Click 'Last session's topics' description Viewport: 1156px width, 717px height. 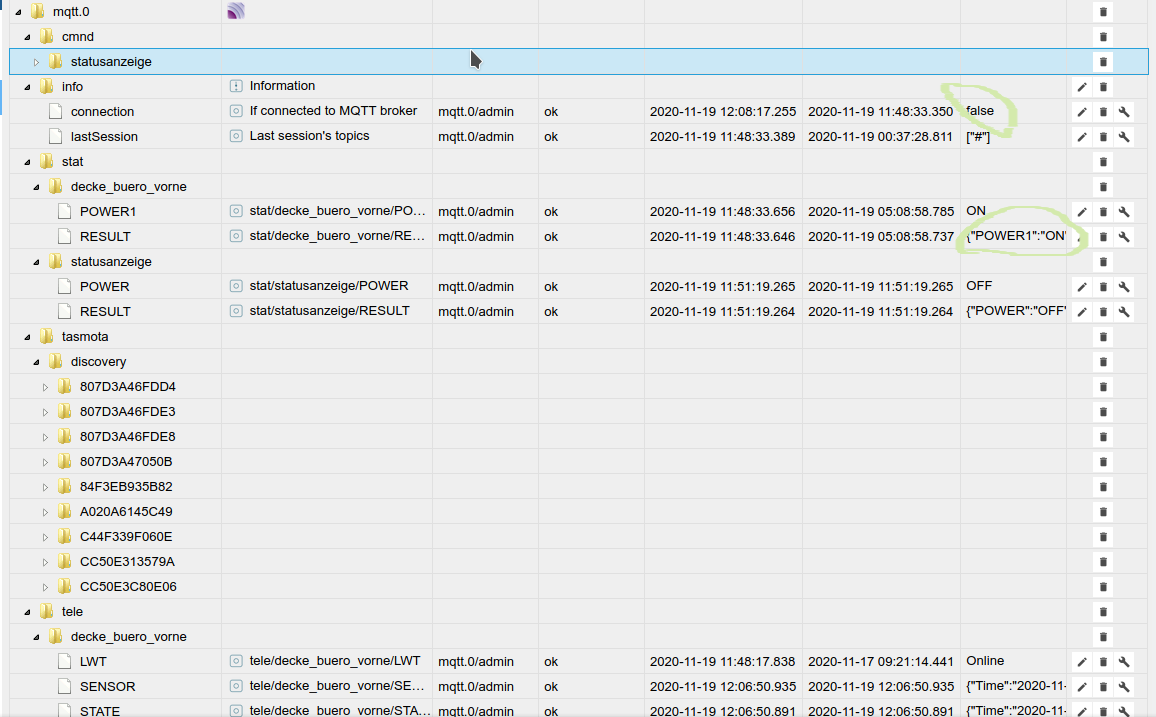pyautogui.click(x=309, y=136)
